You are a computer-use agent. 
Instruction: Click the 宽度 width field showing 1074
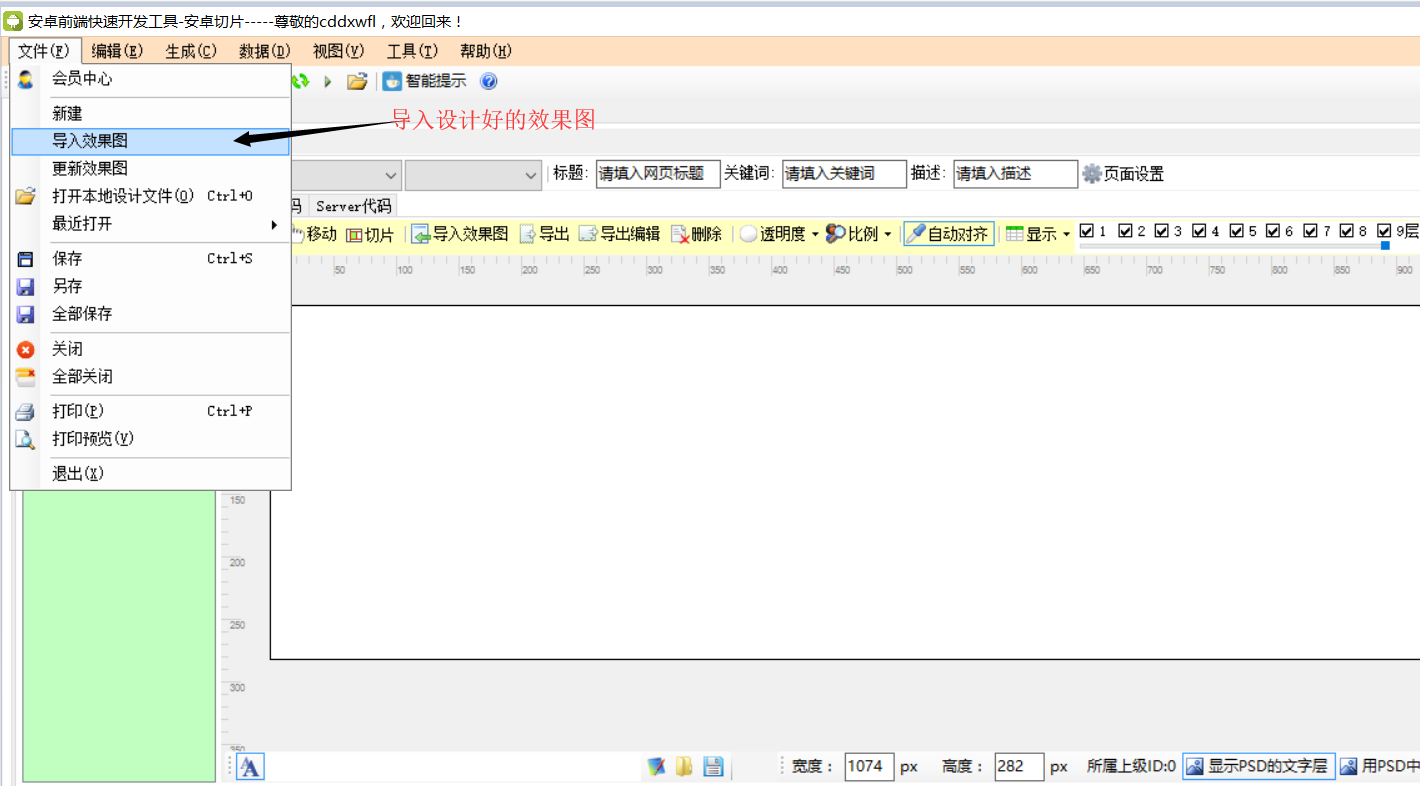coord(869,767)
